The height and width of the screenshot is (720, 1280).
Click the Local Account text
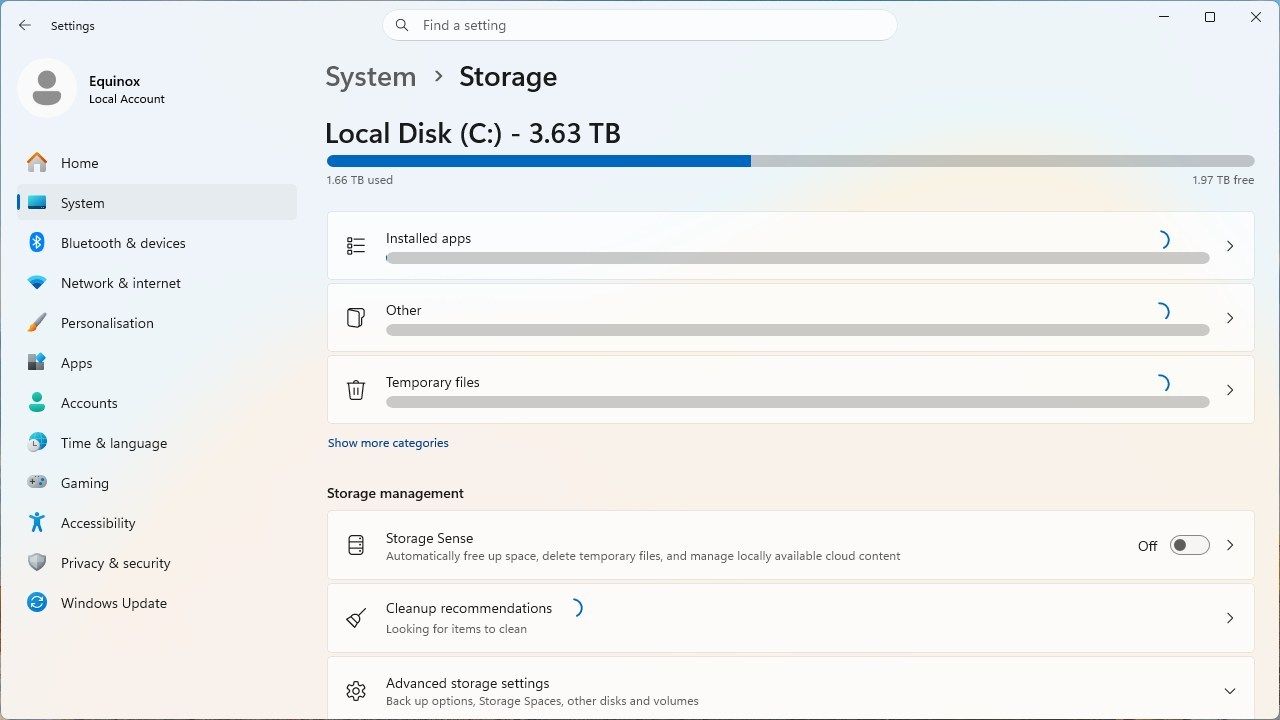[x=127, y=99]
